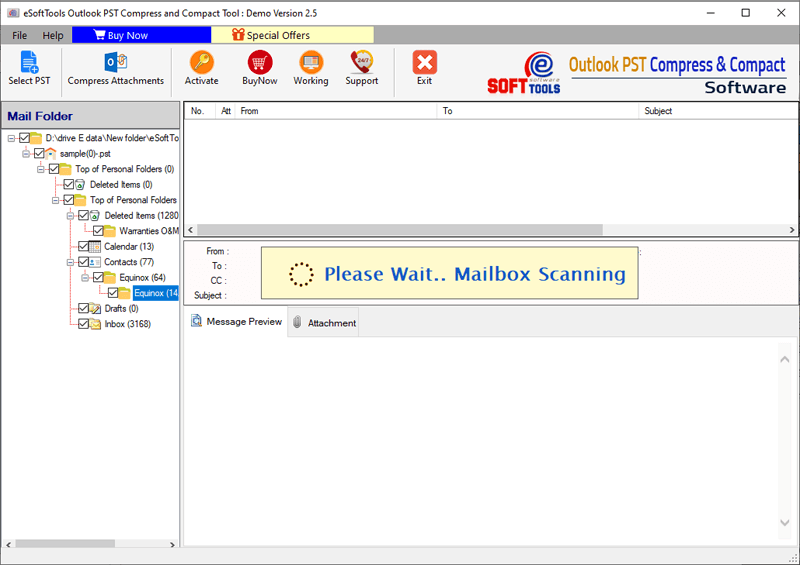800x565 pixels.
Task: Uncheck the Drafts (0) checkbox
Action: (x=83, y=308)
